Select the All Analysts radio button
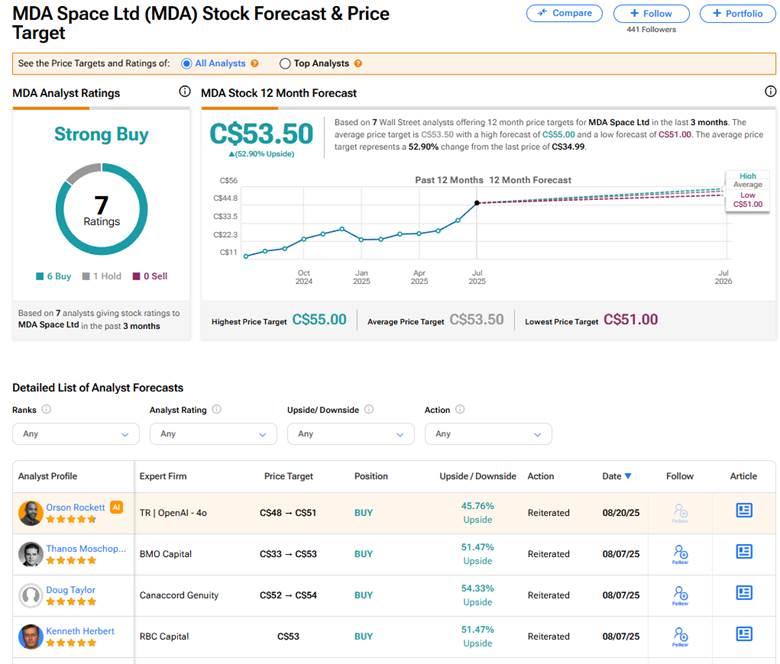The image size is (780, 664). coord(187,63)
